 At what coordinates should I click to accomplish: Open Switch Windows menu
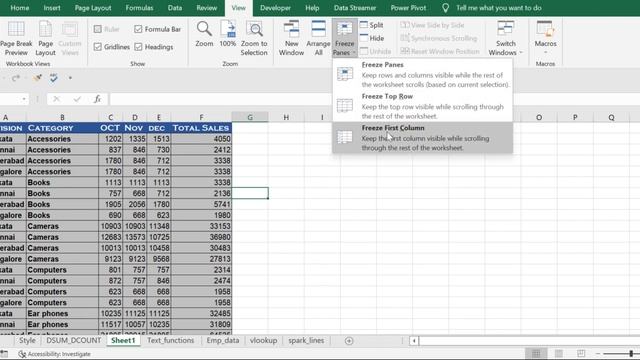[505, 38]
